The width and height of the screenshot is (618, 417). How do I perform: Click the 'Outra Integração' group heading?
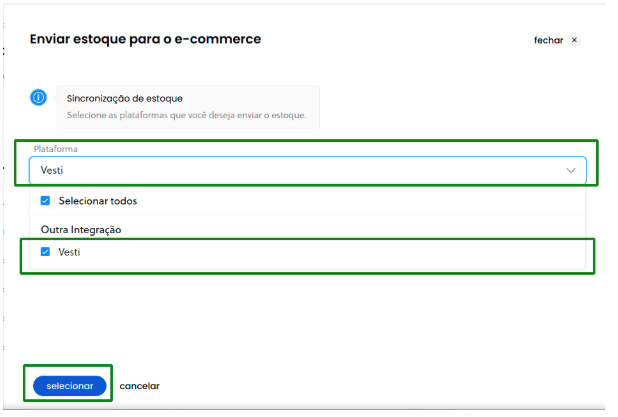click(81, 229)
